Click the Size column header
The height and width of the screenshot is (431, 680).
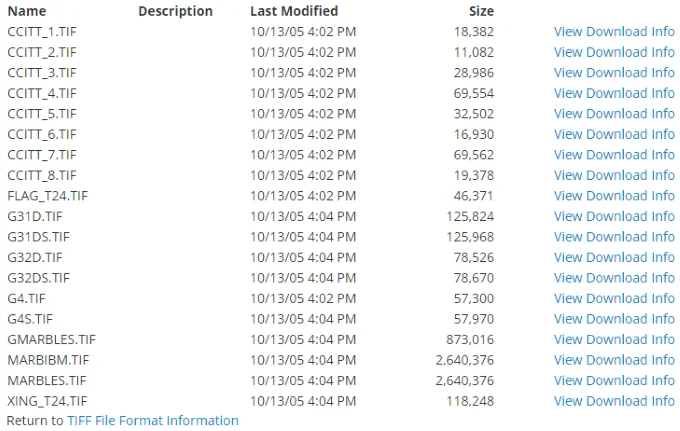point(481,11)
